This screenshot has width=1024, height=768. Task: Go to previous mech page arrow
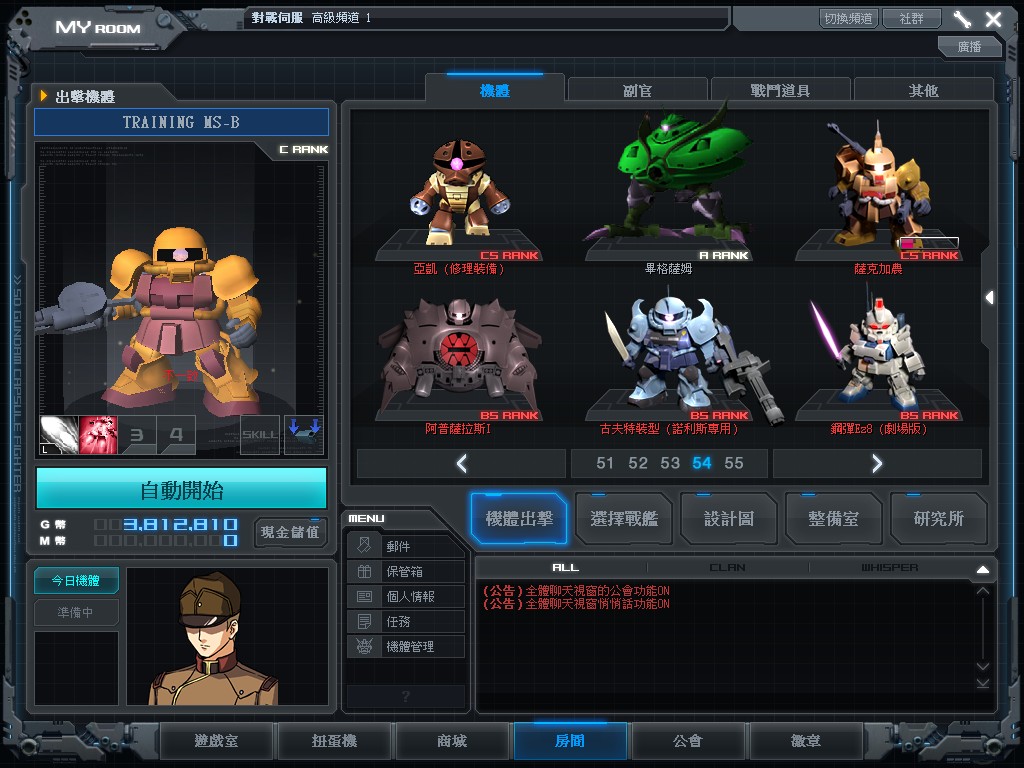461,464
